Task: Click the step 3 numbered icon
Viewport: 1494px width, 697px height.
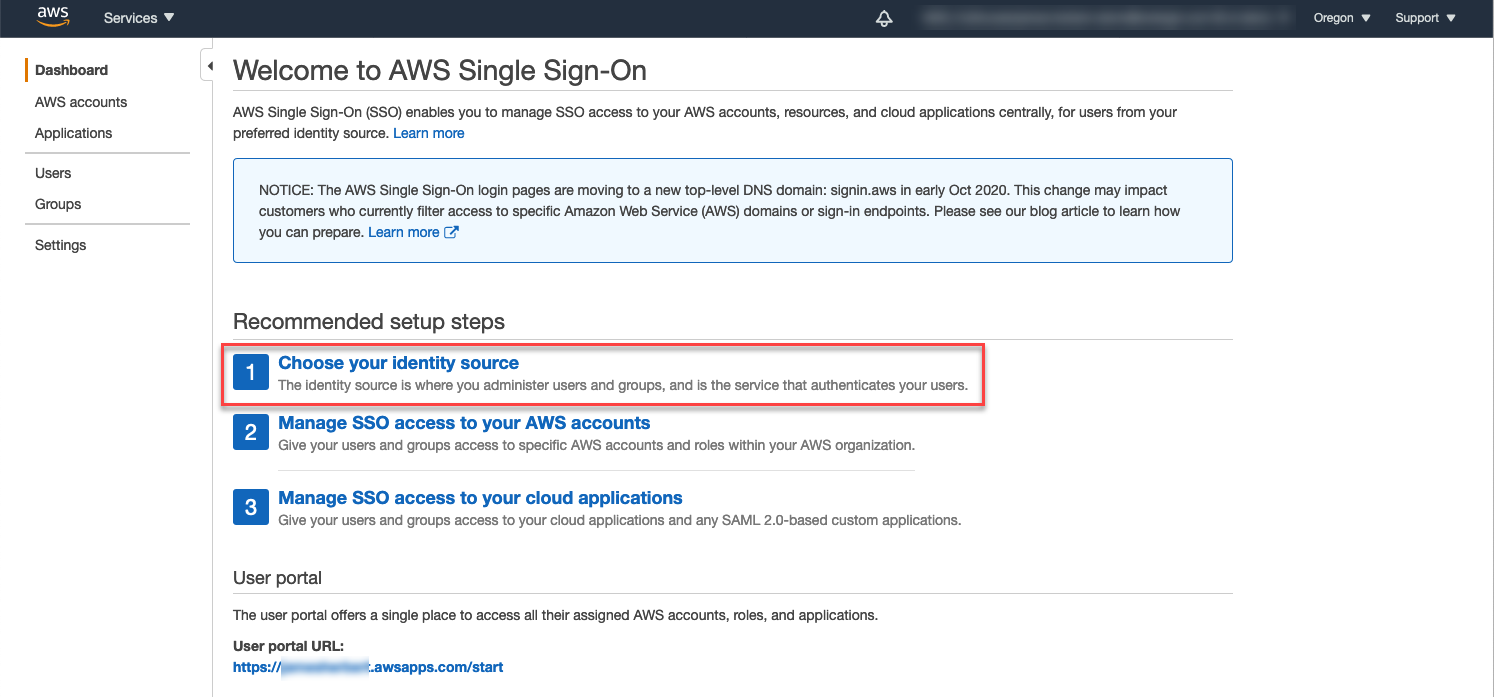Action: [250, 507]
